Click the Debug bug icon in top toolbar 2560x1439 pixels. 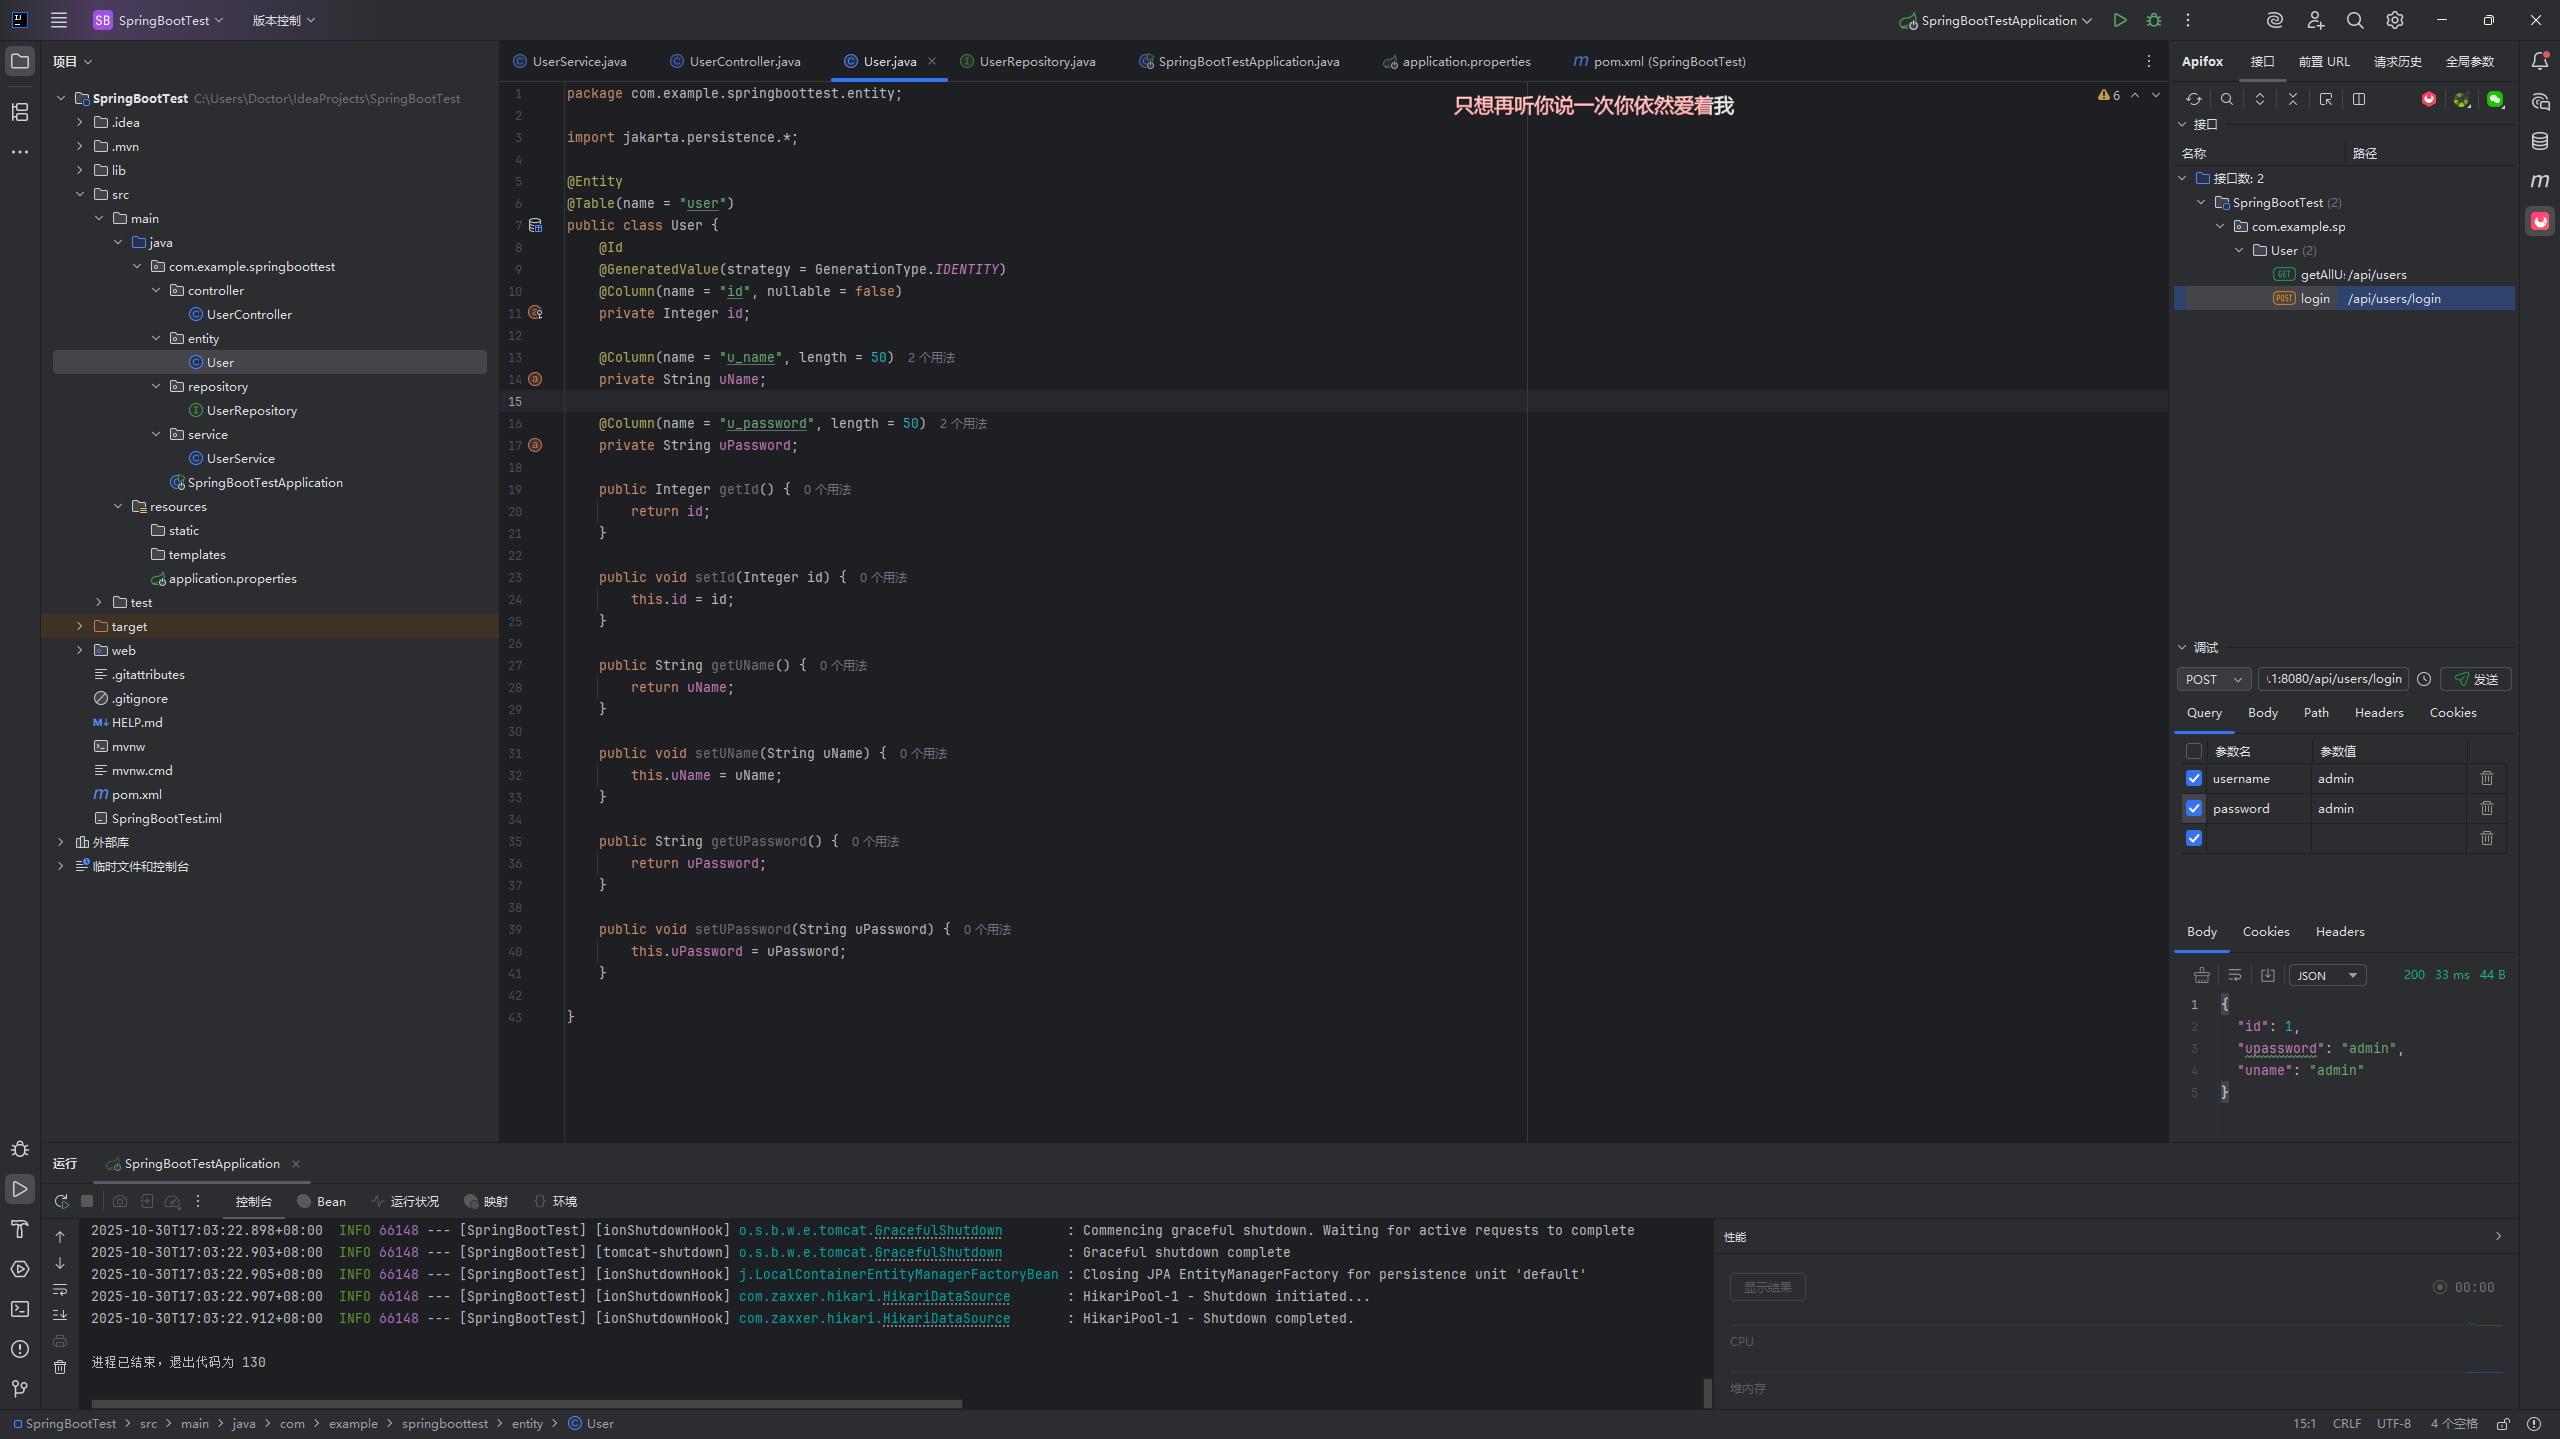coord(2154,20)
